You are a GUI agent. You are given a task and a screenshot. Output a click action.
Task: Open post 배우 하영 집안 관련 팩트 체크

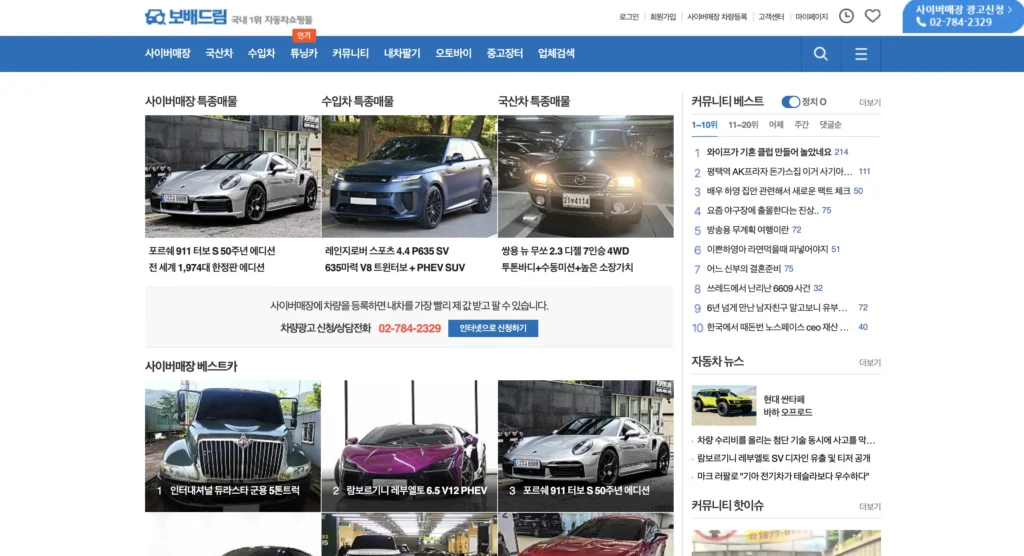(778, 191)
